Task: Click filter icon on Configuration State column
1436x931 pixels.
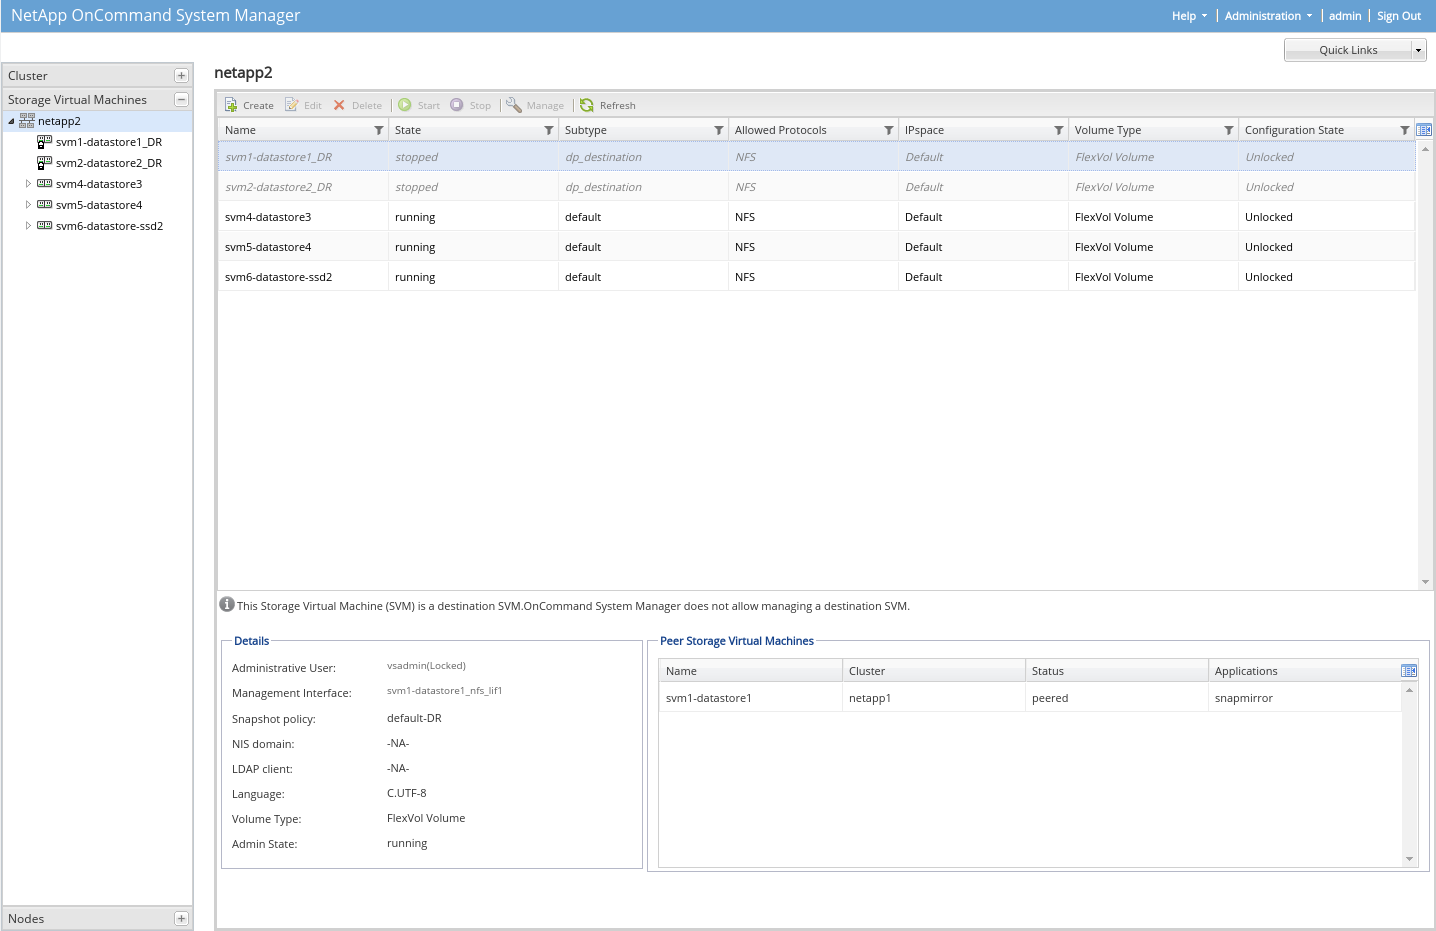Action: coord(1405,131)
